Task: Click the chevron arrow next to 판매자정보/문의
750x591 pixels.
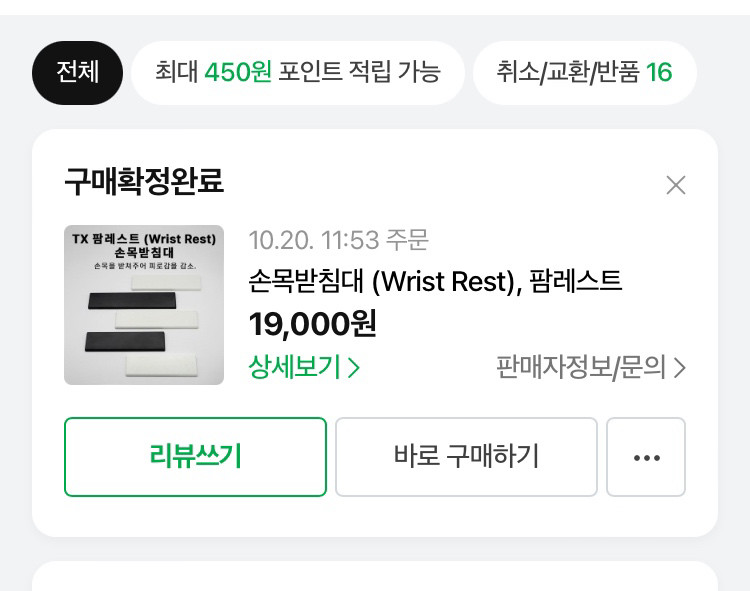Action: tap(680, 368)
